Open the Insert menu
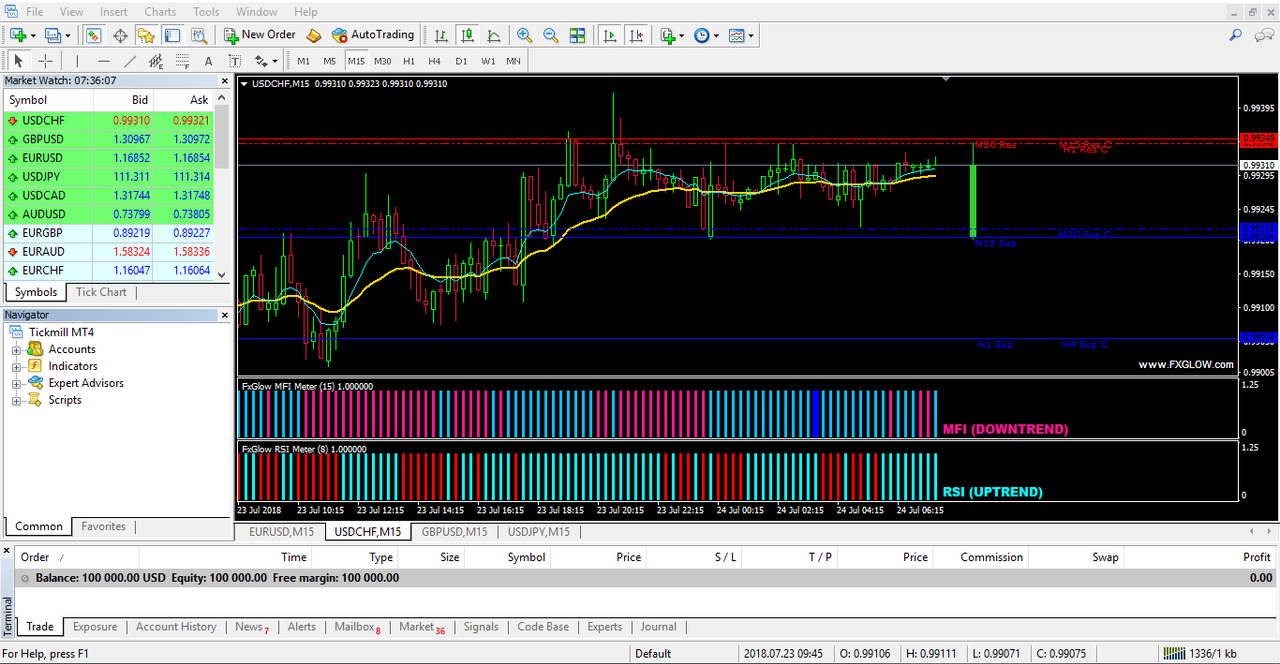Screen dimensions: 1280x664 tap(113, 12)
